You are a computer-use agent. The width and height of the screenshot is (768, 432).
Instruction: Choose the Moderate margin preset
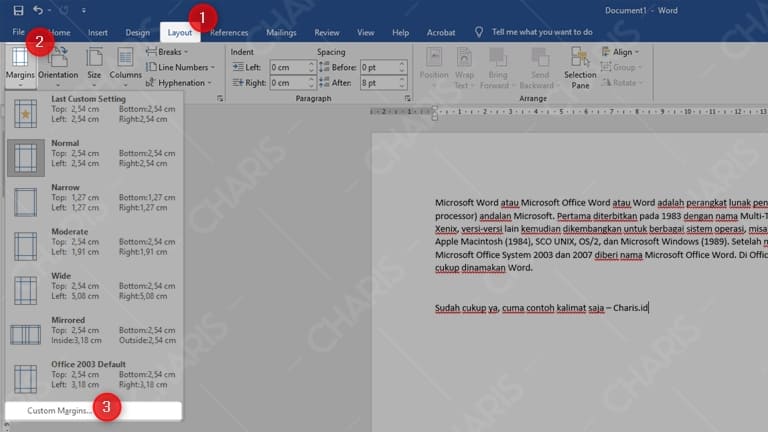click(94, 246)
